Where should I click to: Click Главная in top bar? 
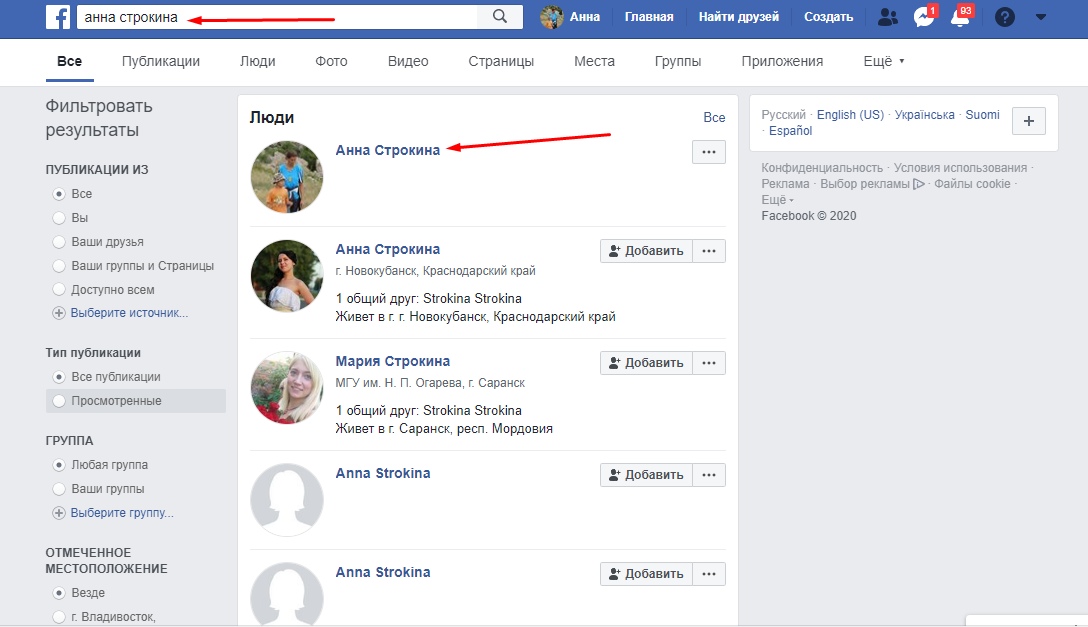(649, 17)
